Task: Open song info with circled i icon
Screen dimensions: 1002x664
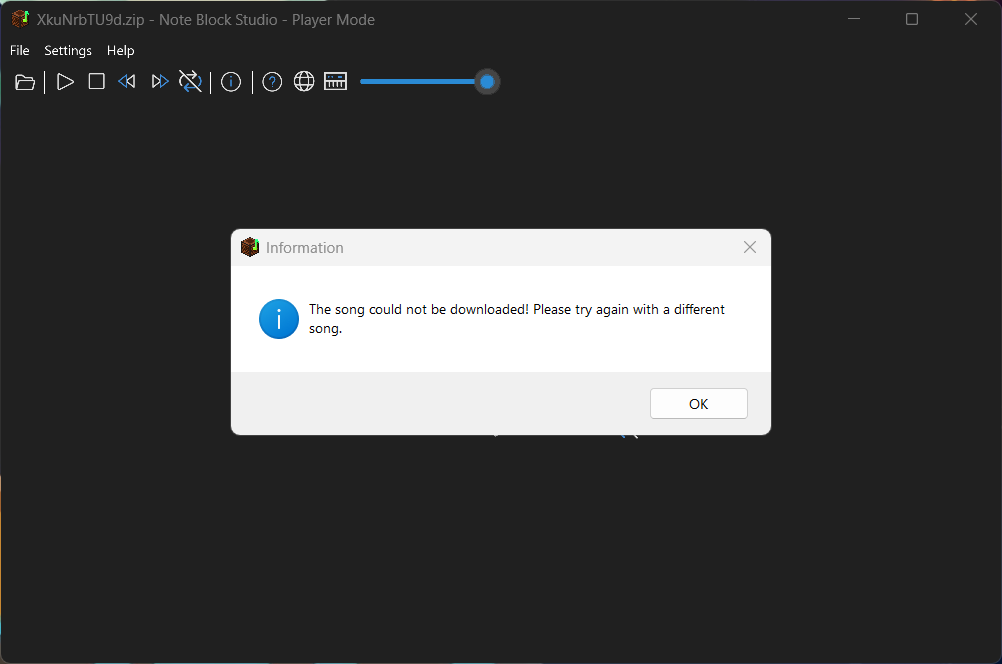Action: pos(231,82)
